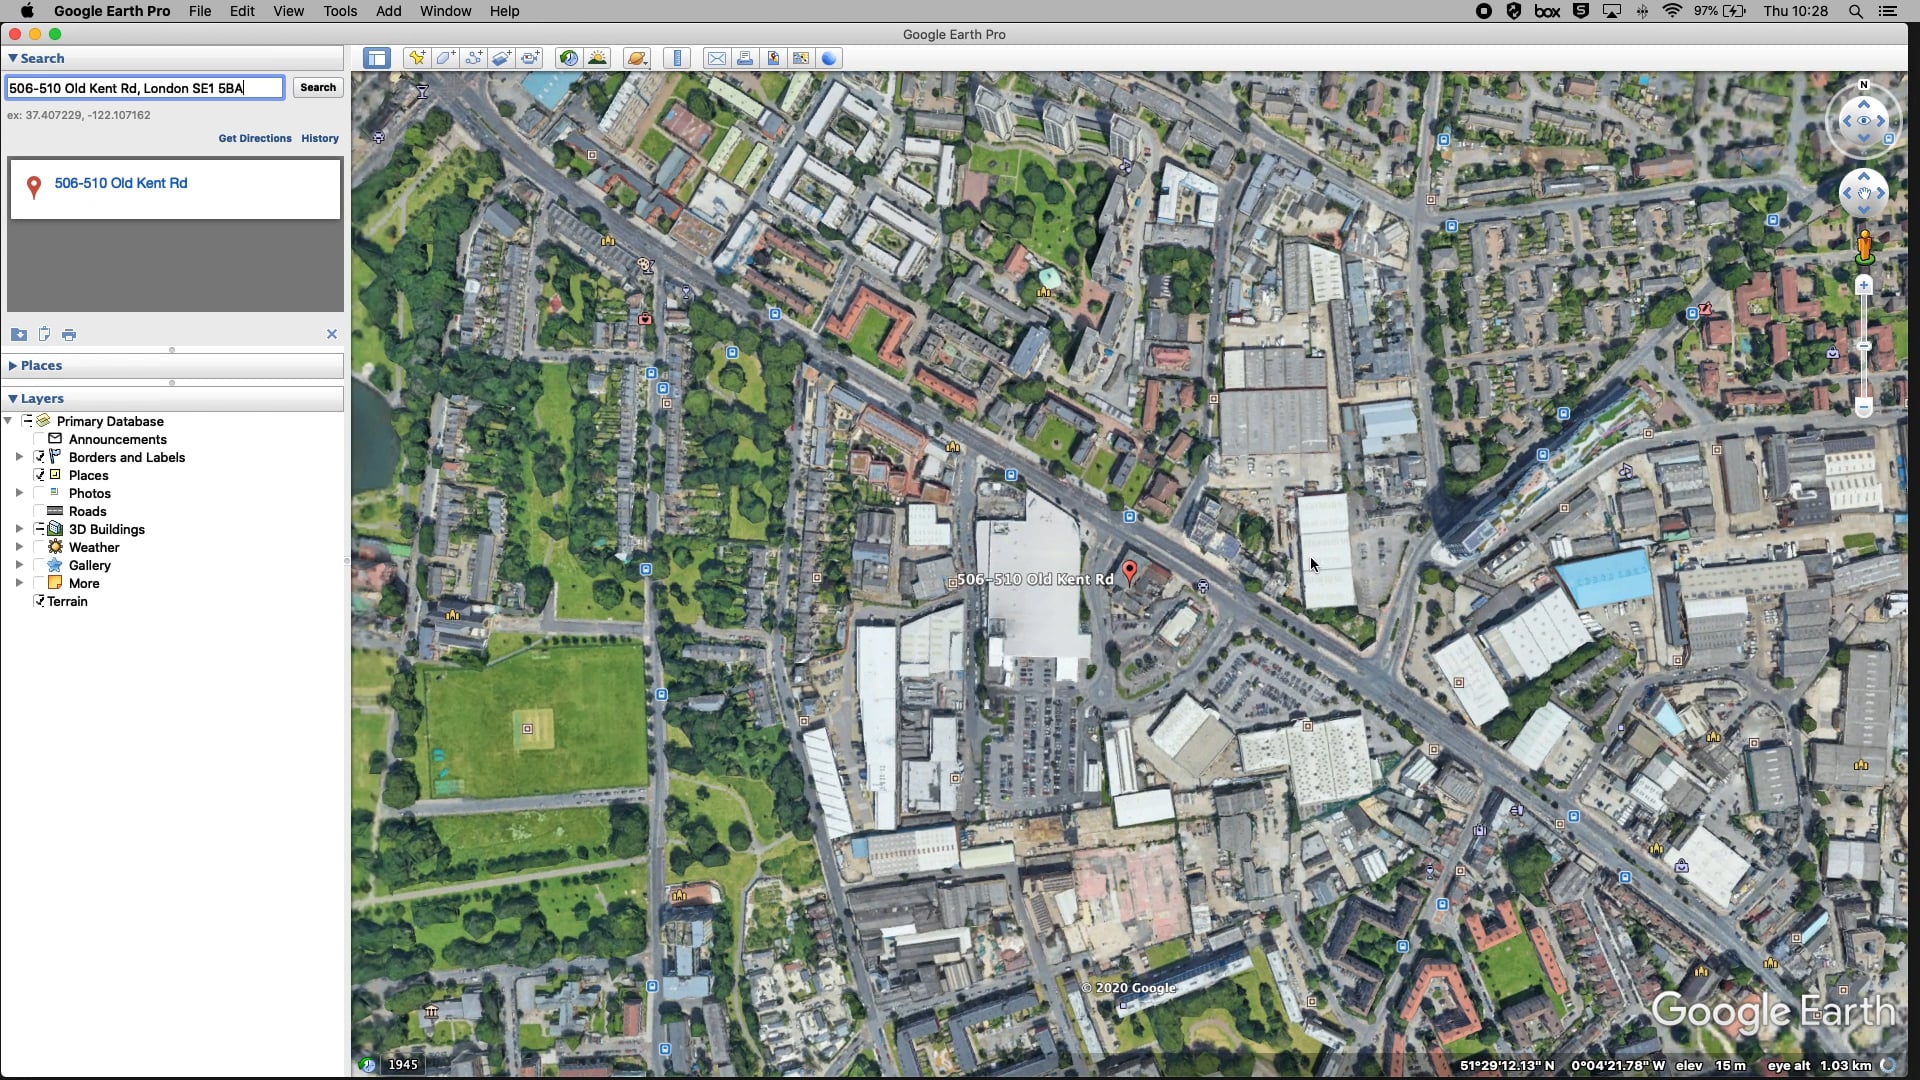Open the Add menu
Image resolution: width=1920 pixels, height=1080 pixels.
(x=388, y=11)
